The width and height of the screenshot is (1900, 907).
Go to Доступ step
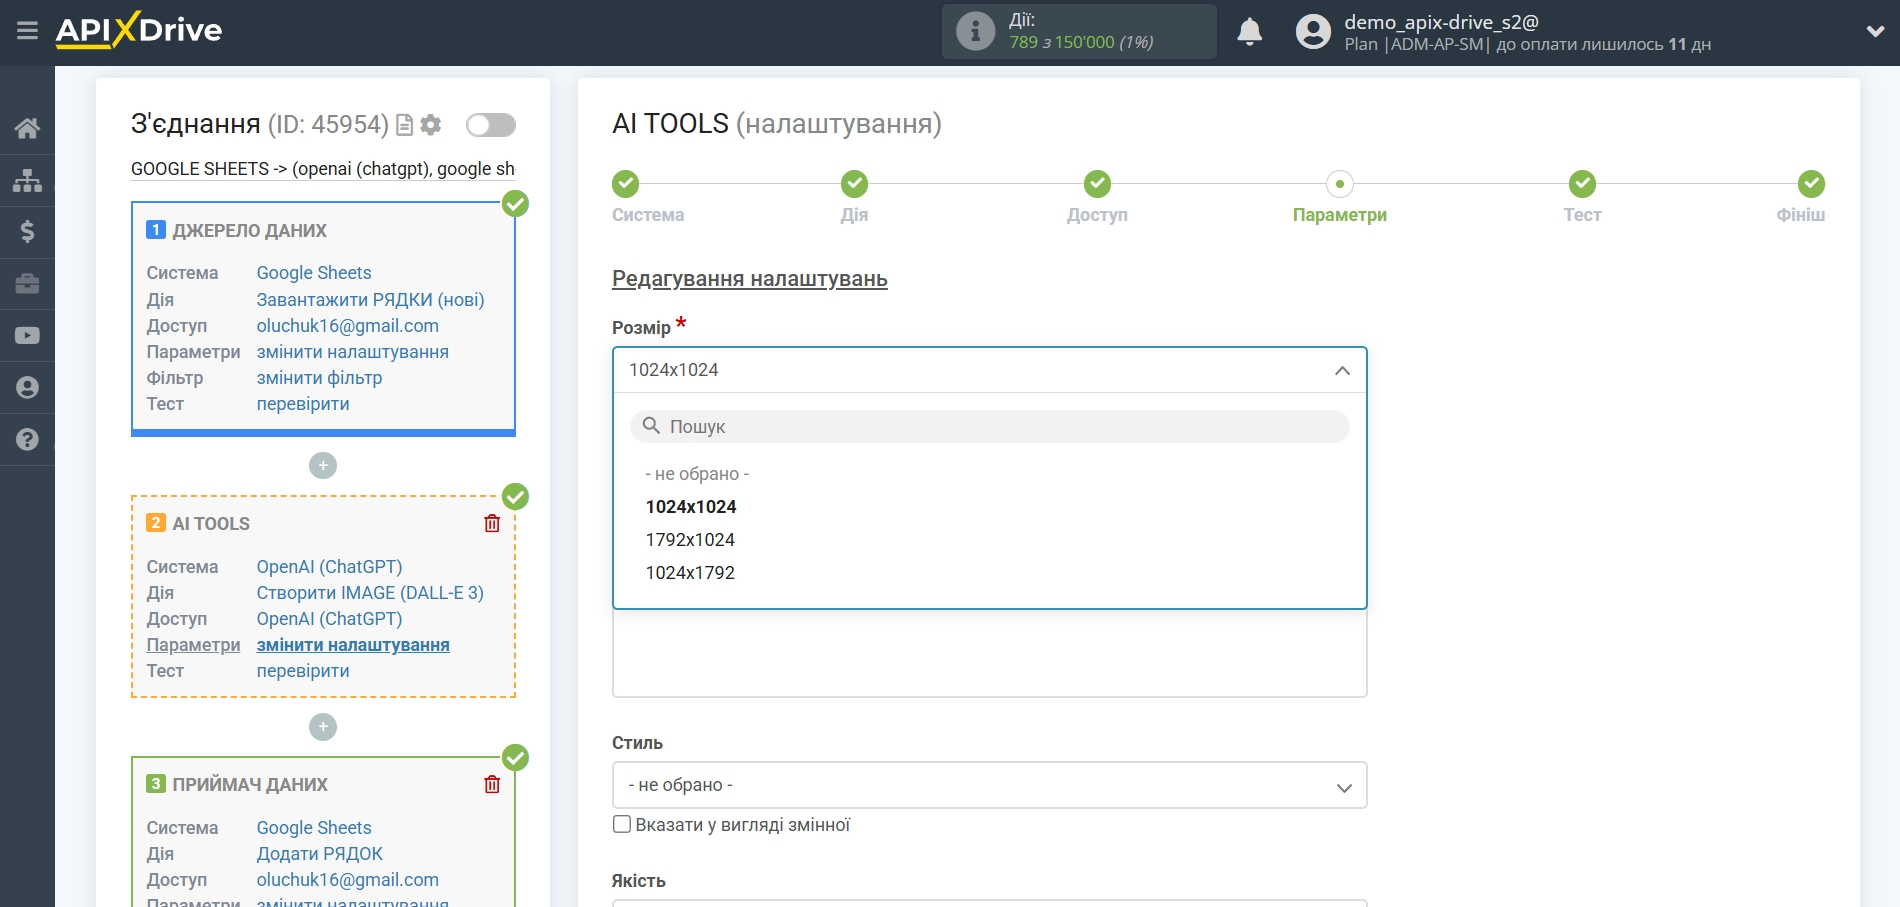[x=1097, y=184]
